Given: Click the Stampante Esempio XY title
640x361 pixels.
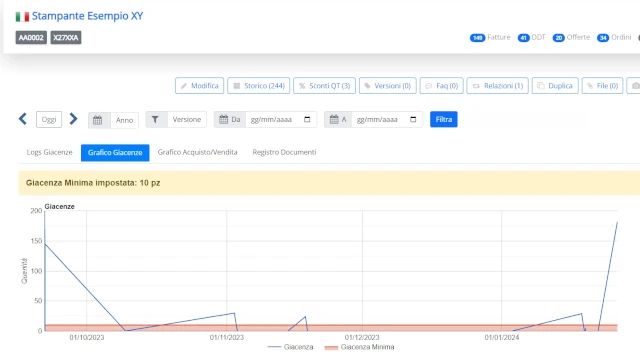Looking at the screenshot, I should 87,16.
